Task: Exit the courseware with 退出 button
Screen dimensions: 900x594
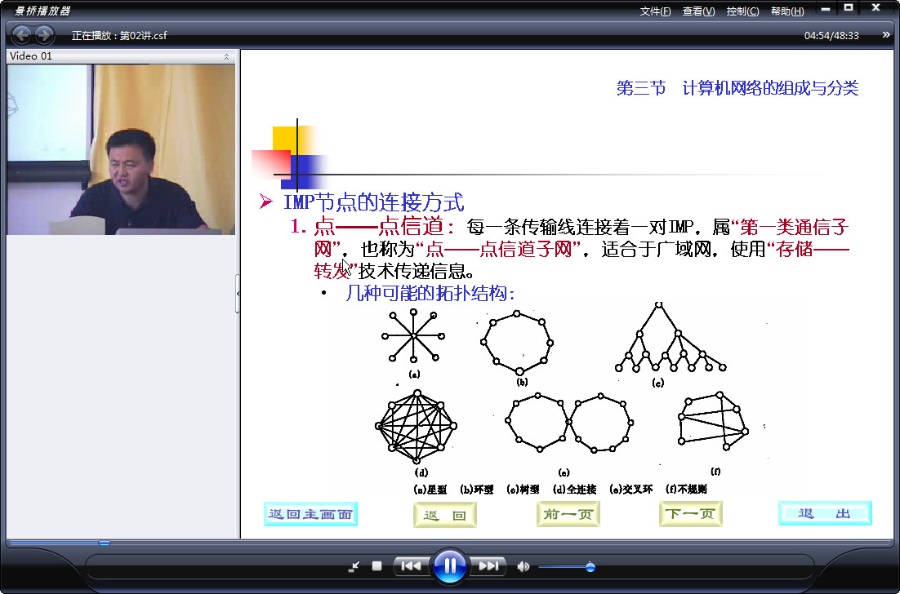Action: tap(825, 513)
